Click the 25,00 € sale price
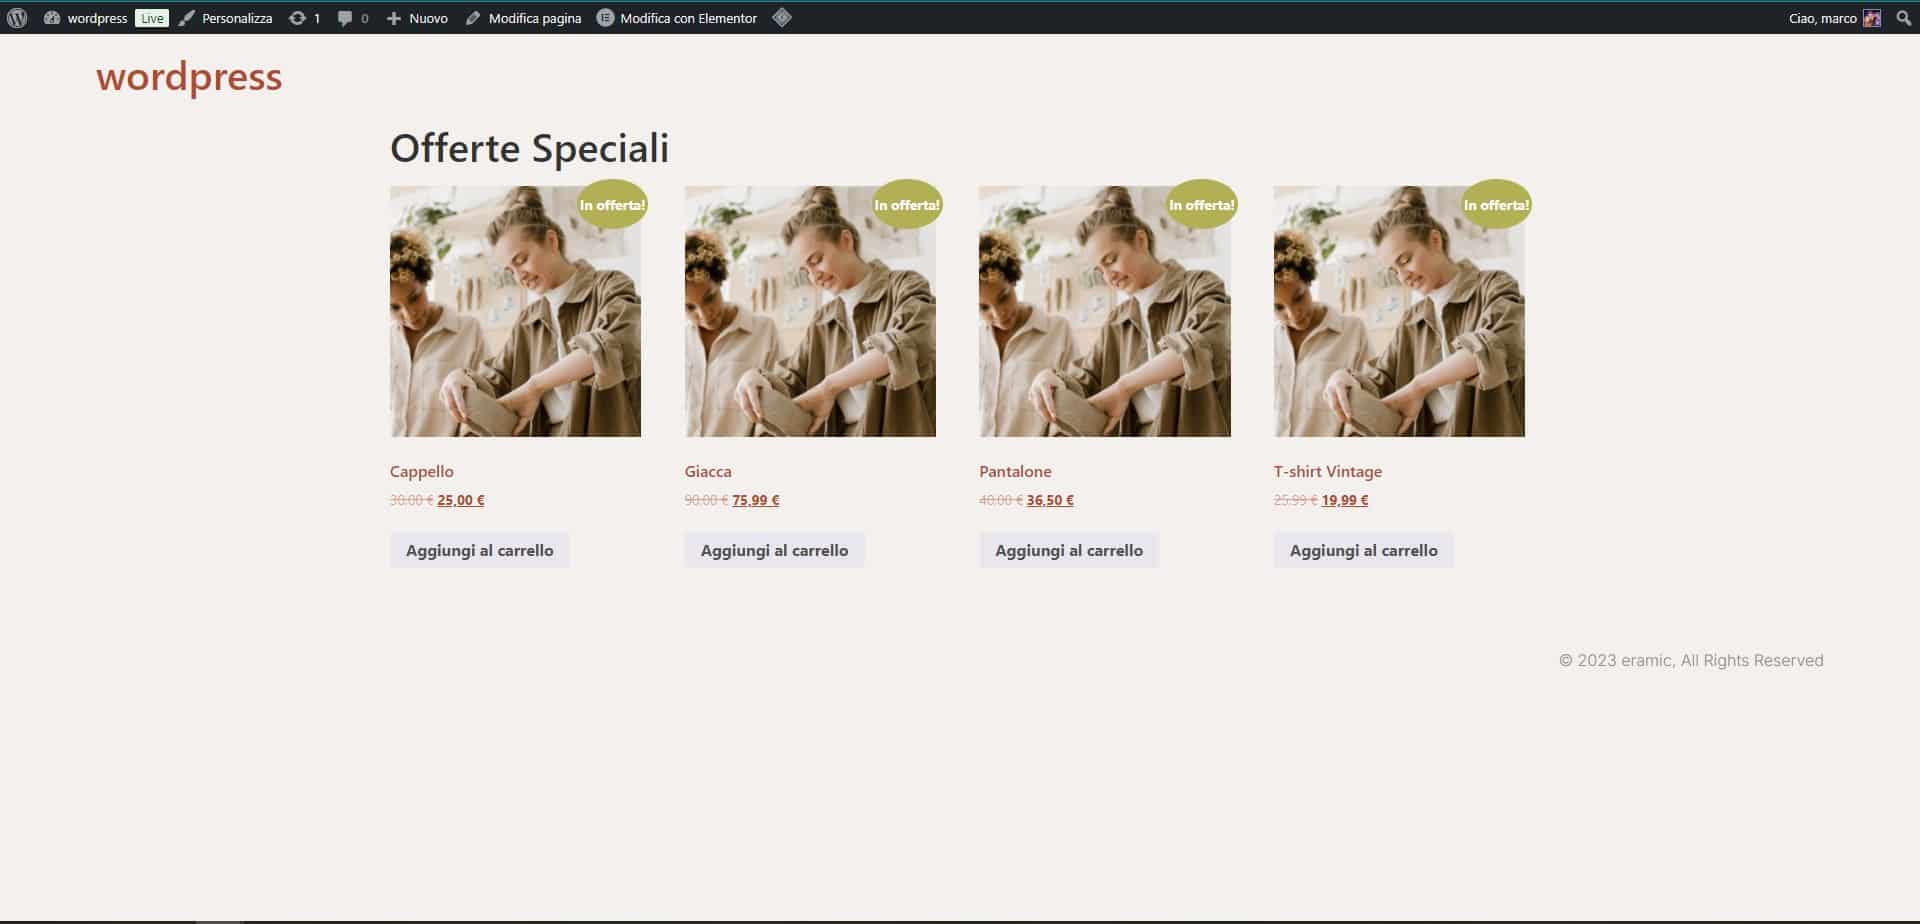Viewport: 1920px width, 924px height. pos(461,500)
